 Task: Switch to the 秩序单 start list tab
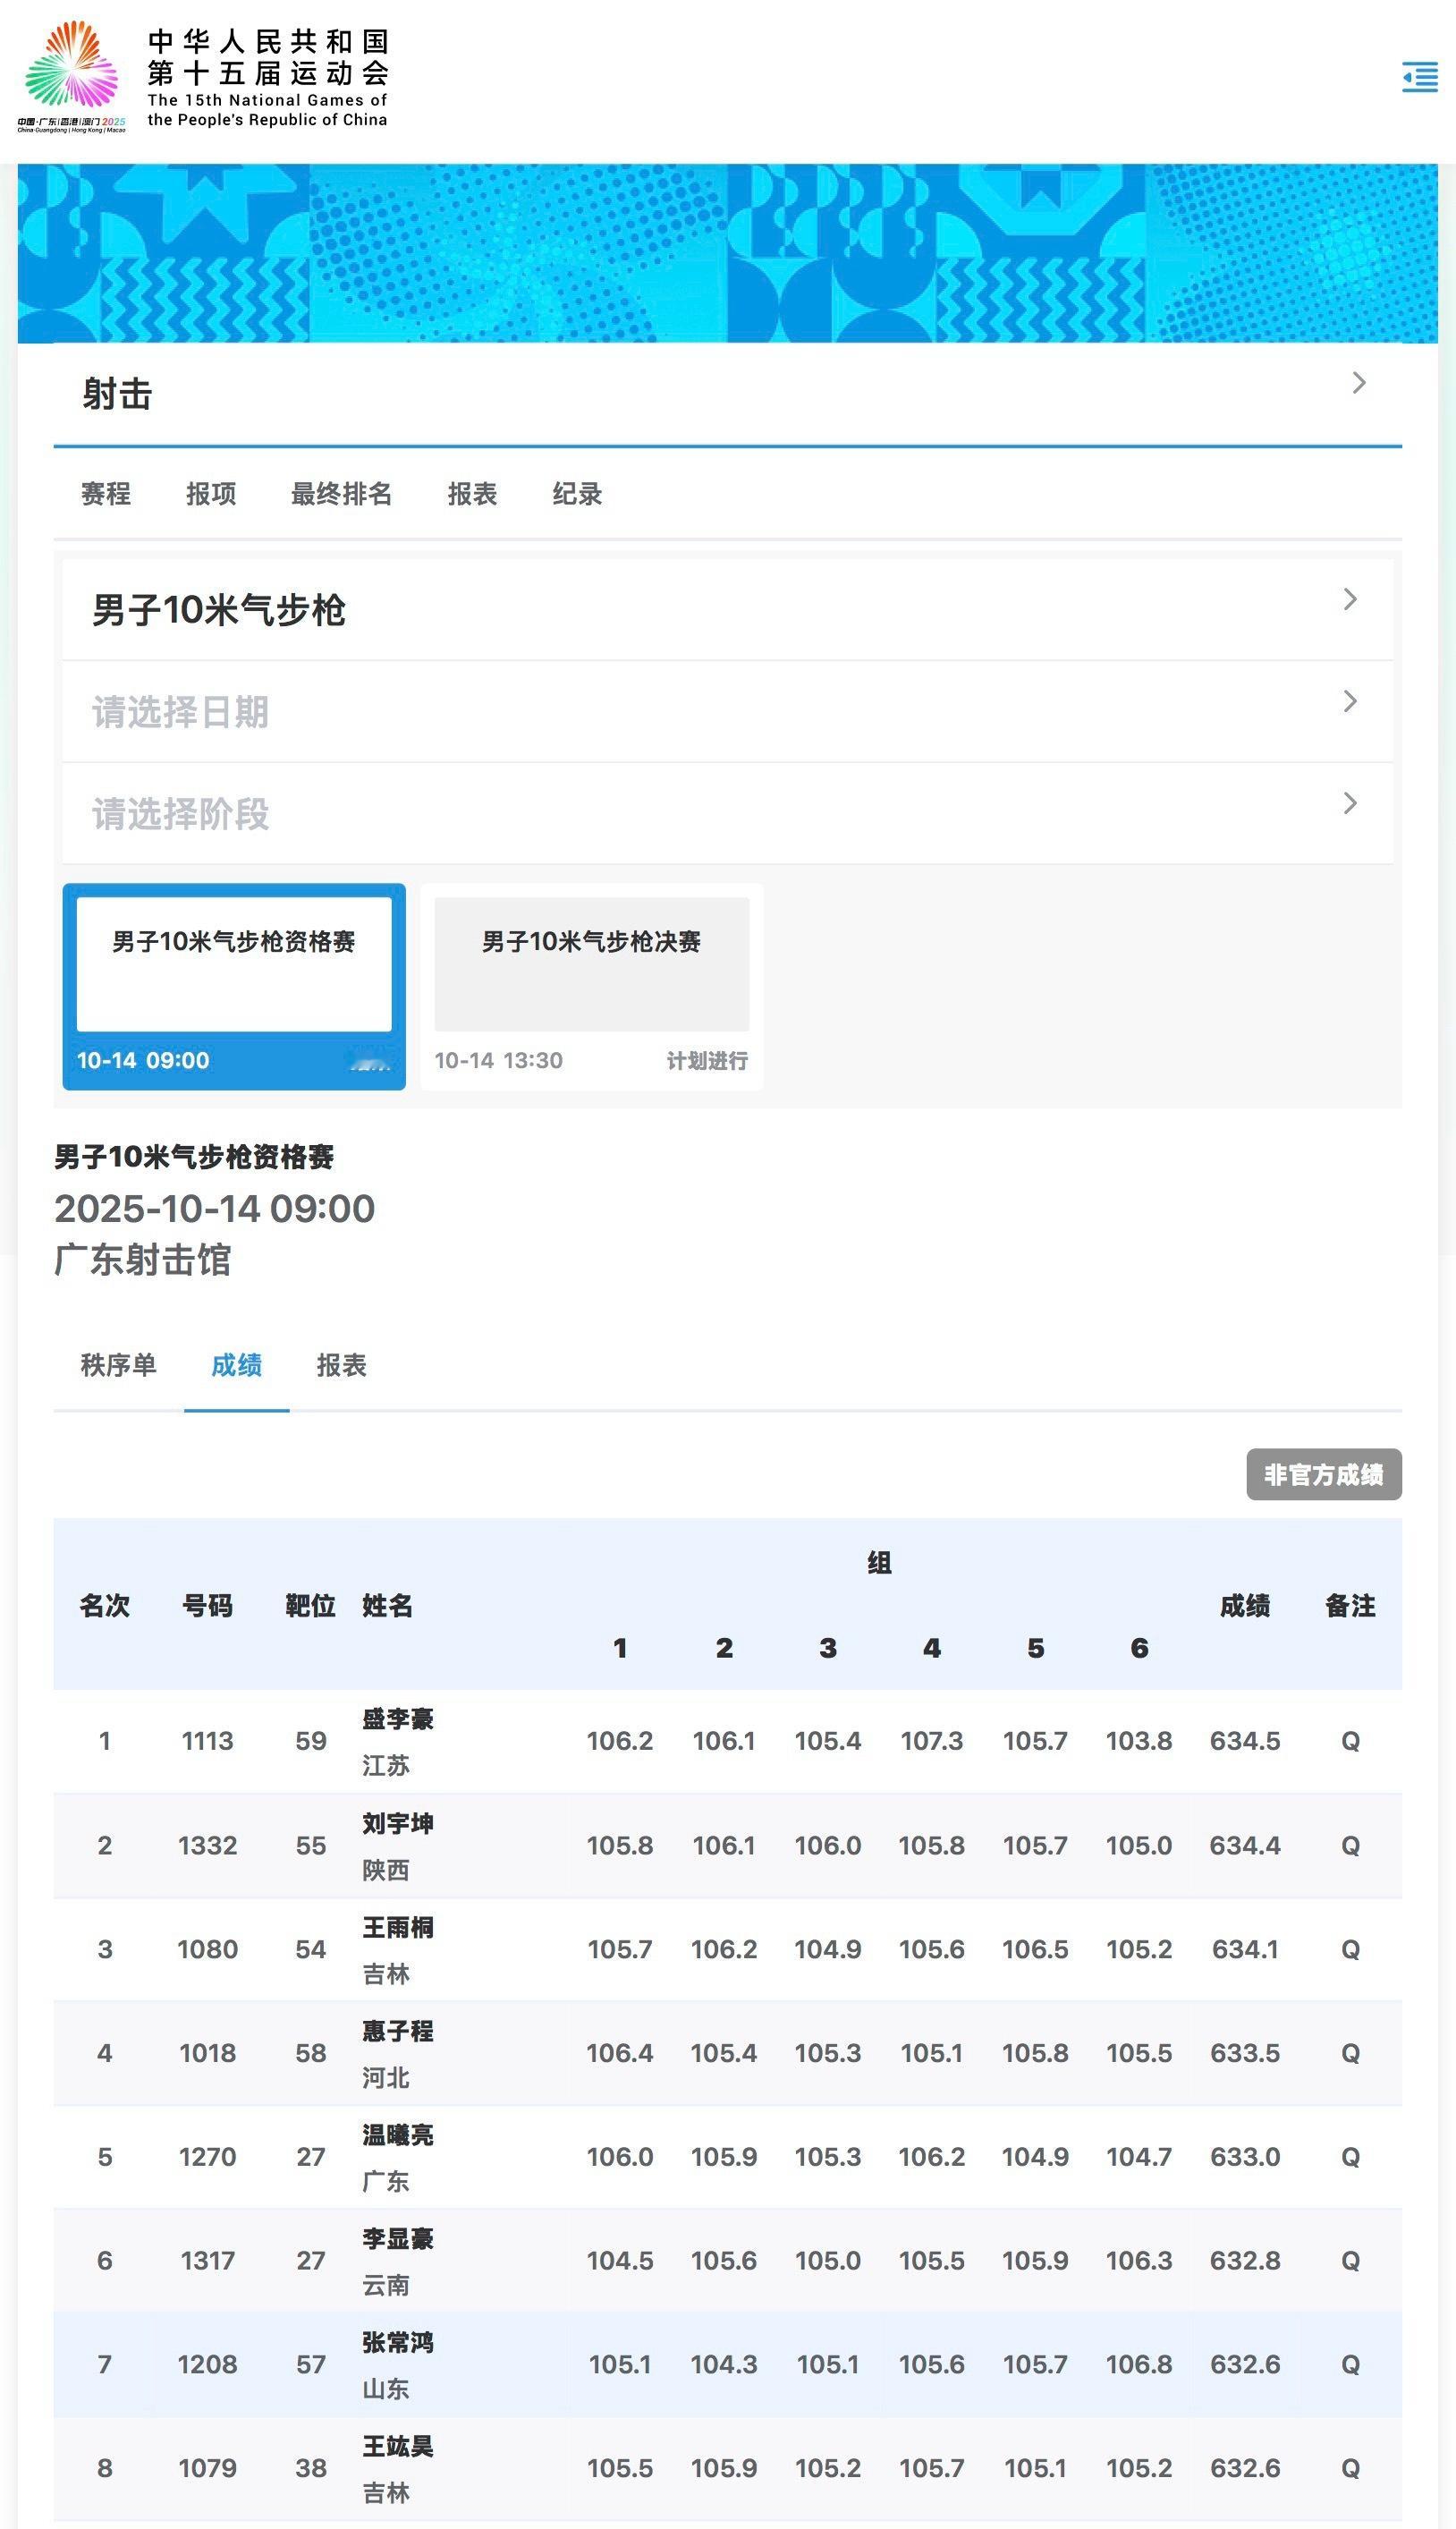(x=118, y=1366)
